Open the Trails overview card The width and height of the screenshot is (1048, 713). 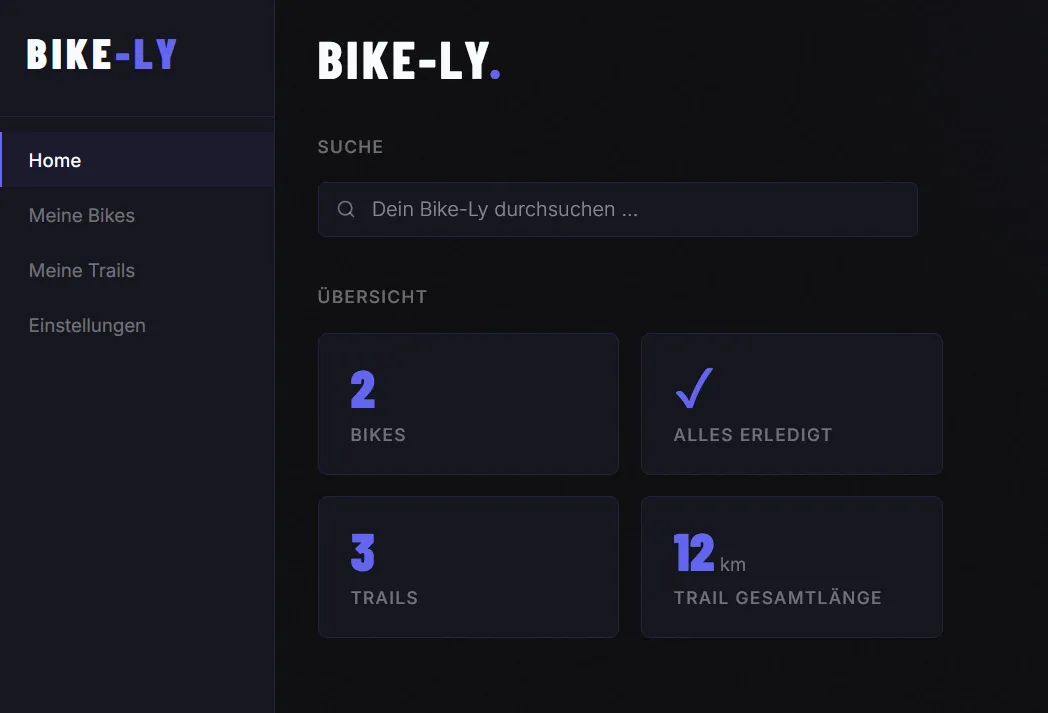[468, 566]
